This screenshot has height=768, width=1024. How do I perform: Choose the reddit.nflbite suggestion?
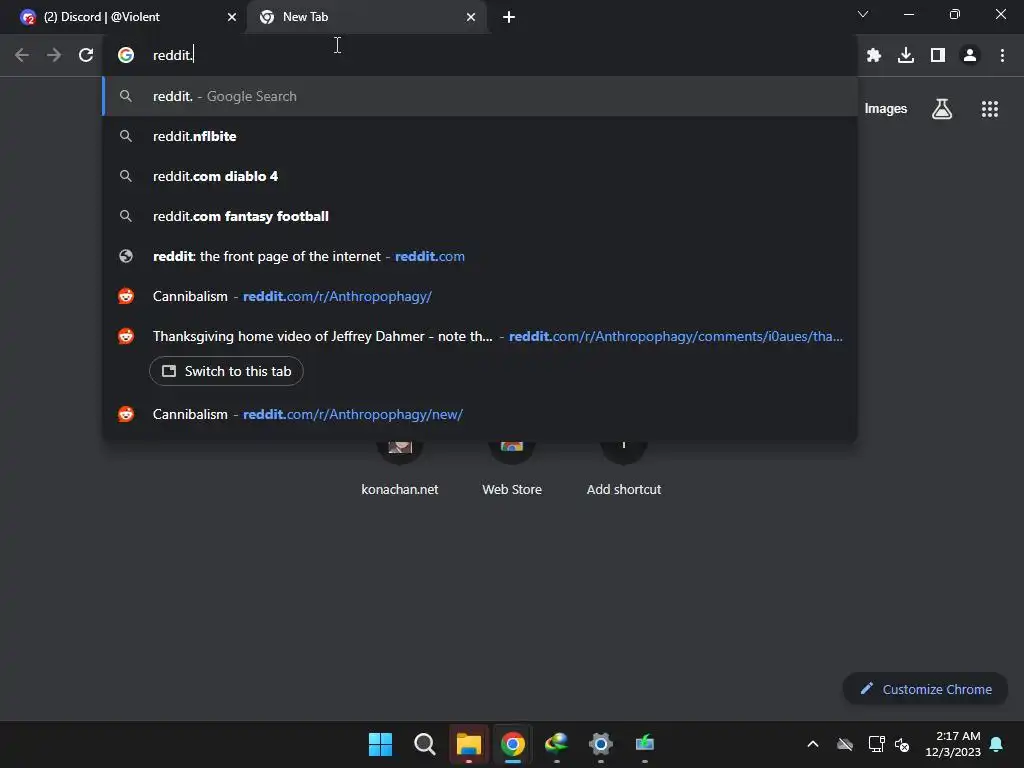click(x=480, y=136)
